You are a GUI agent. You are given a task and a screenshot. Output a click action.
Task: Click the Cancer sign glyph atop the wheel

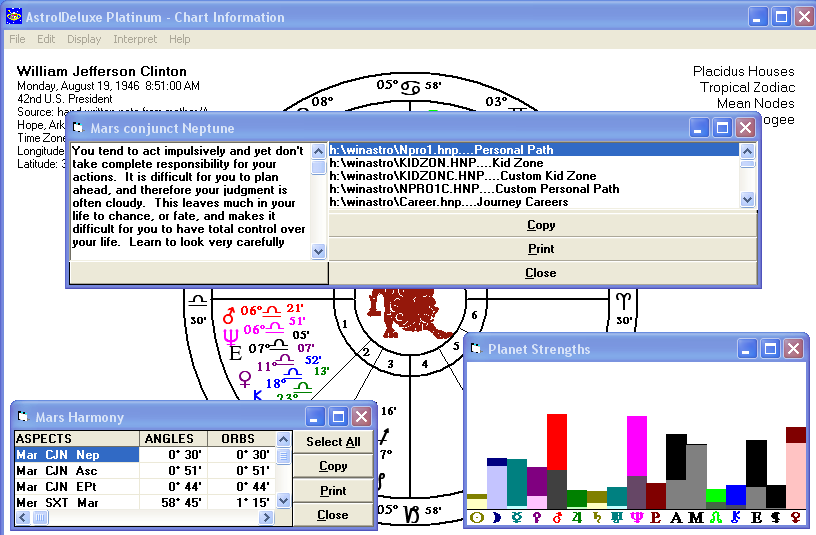(410, 87)
